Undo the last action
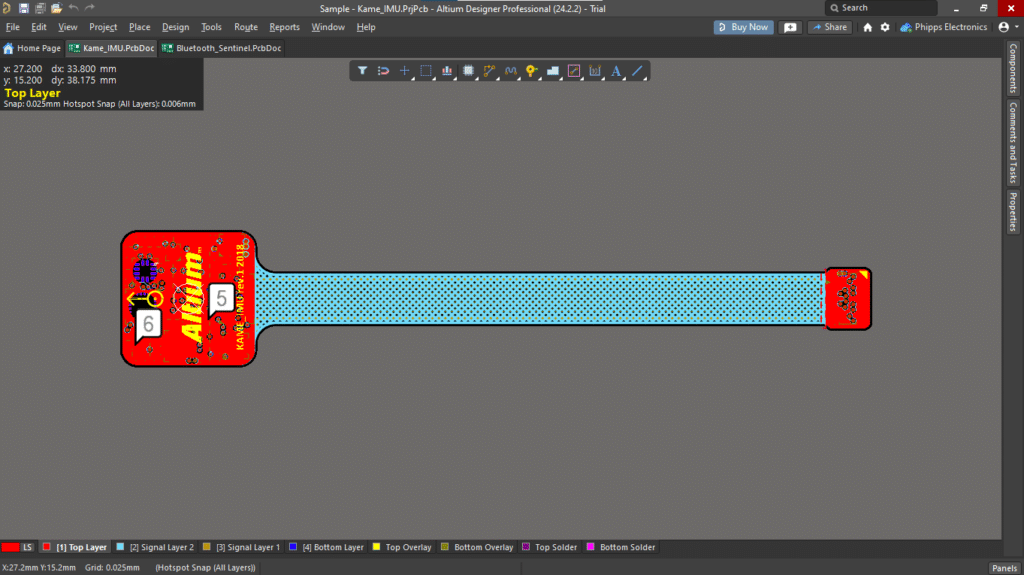Screen dimensions: 1024x575 (x=73, y=8)
